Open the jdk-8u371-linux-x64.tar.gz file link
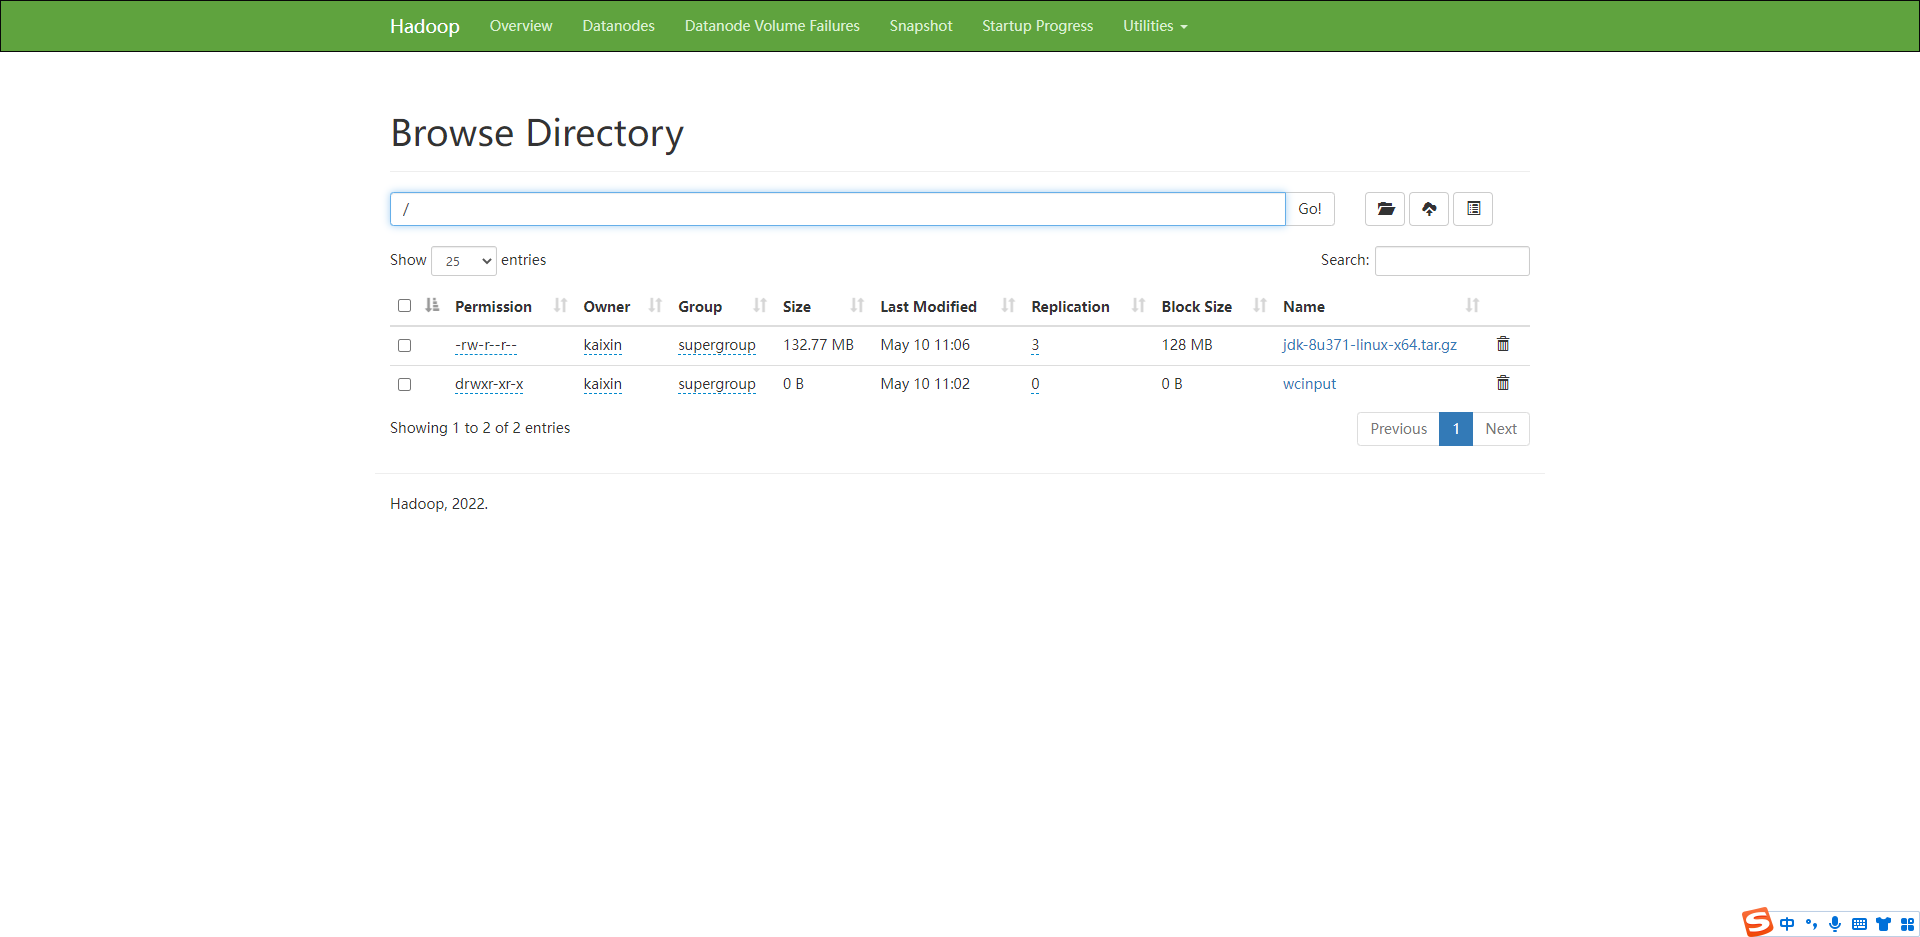Viewport: 1920px width, 937px height. [1369, 345]
